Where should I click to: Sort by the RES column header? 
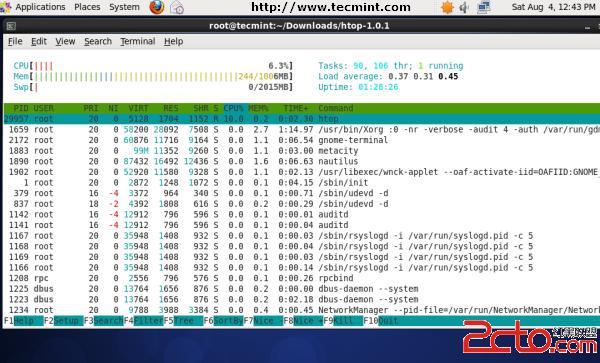coord(171,108)
